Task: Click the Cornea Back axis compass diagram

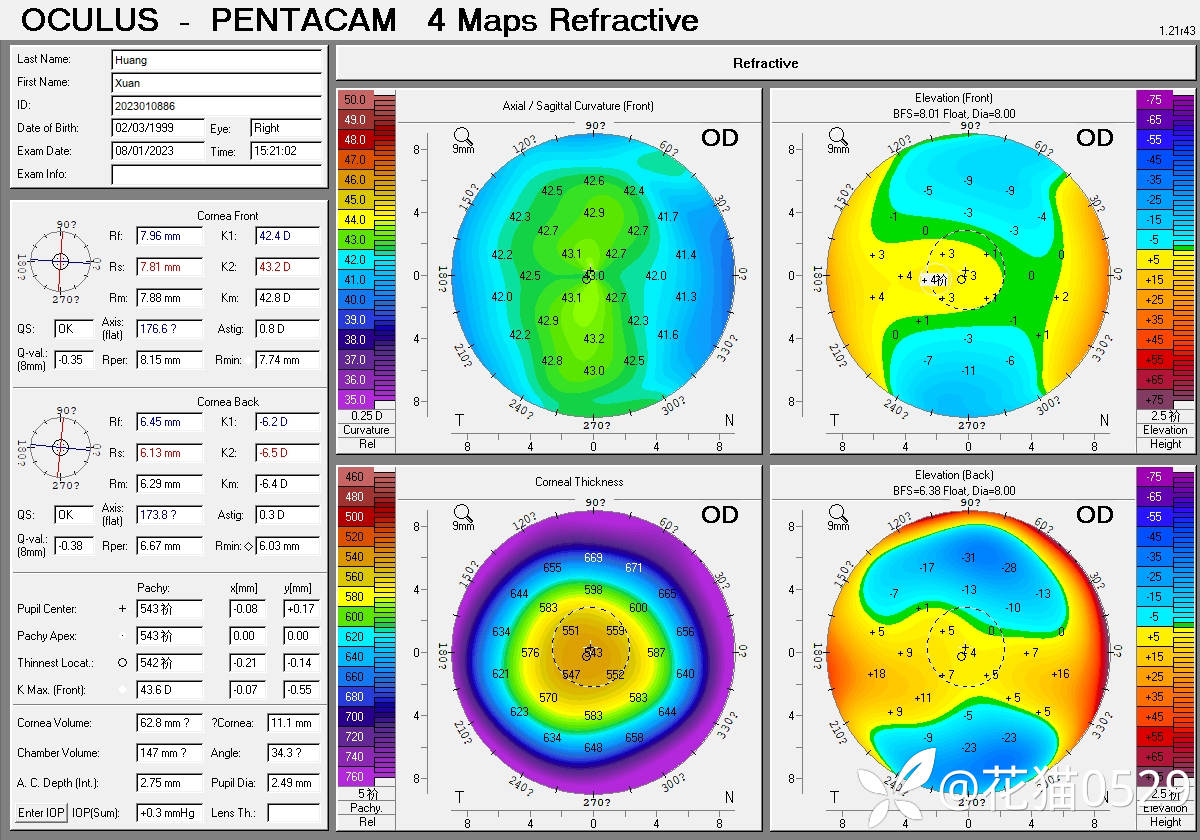Action: click(61, 446)
